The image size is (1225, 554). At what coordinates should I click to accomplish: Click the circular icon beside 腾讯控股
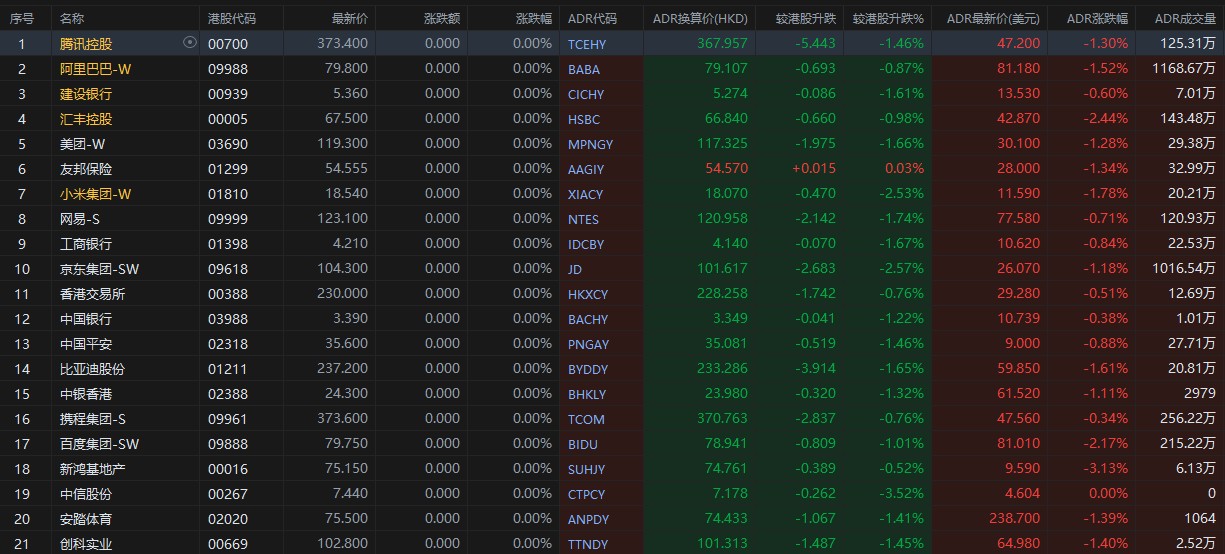[190, 43]
